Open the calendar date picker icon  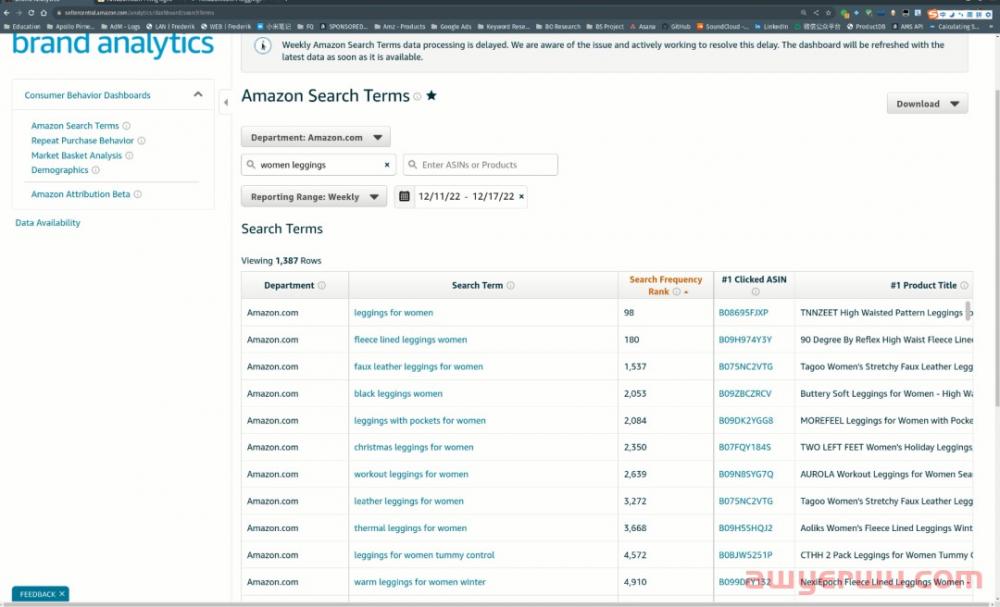point(404,196)
